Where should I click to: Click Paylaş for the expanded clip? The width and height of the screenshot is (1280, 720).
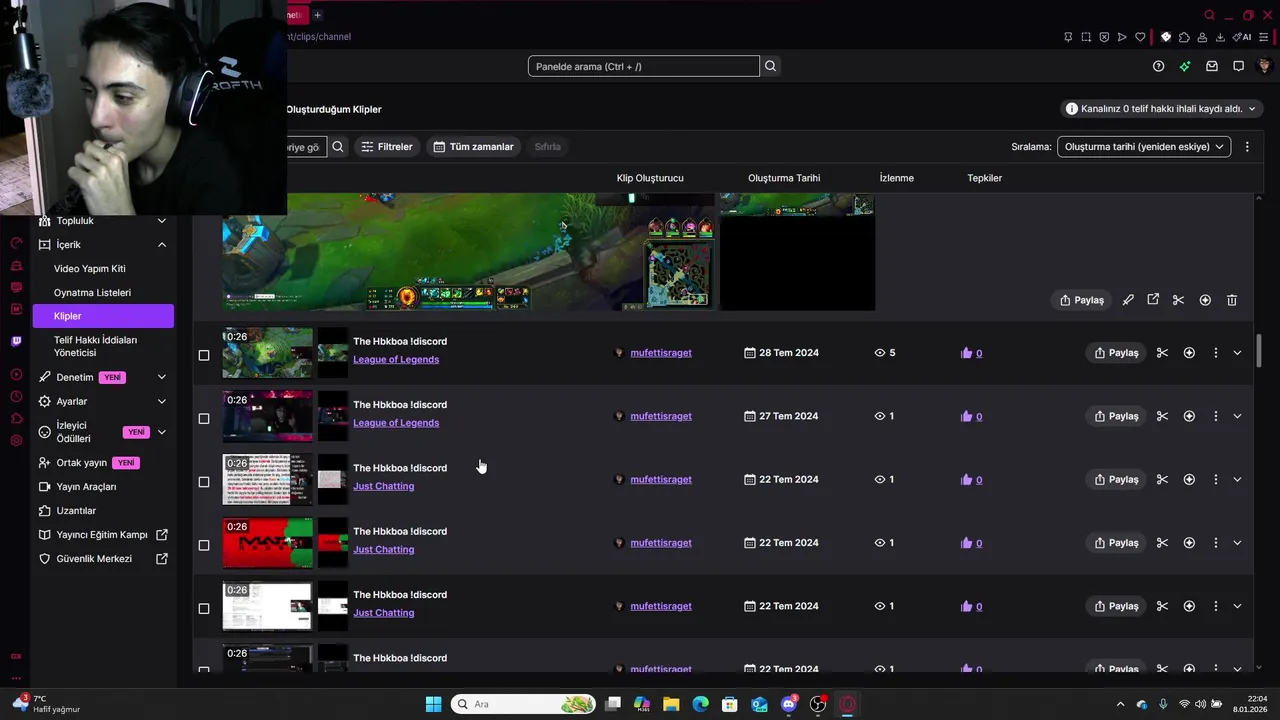pos(1081,300)
